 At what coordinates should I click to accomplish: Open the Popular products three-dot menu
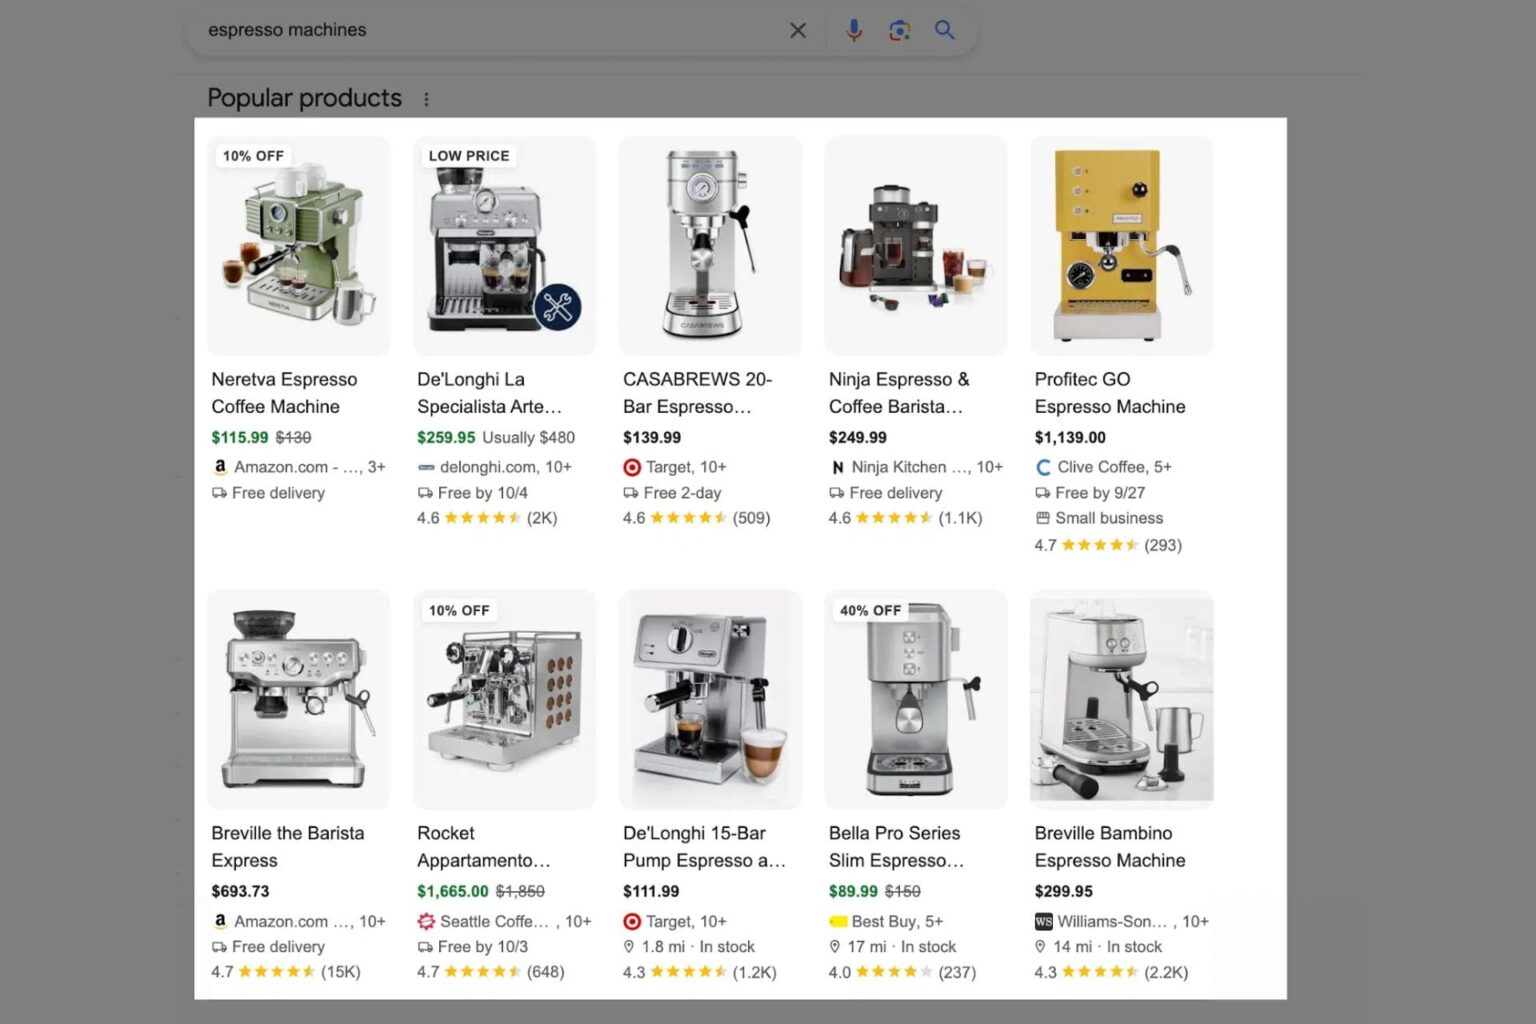427,97
